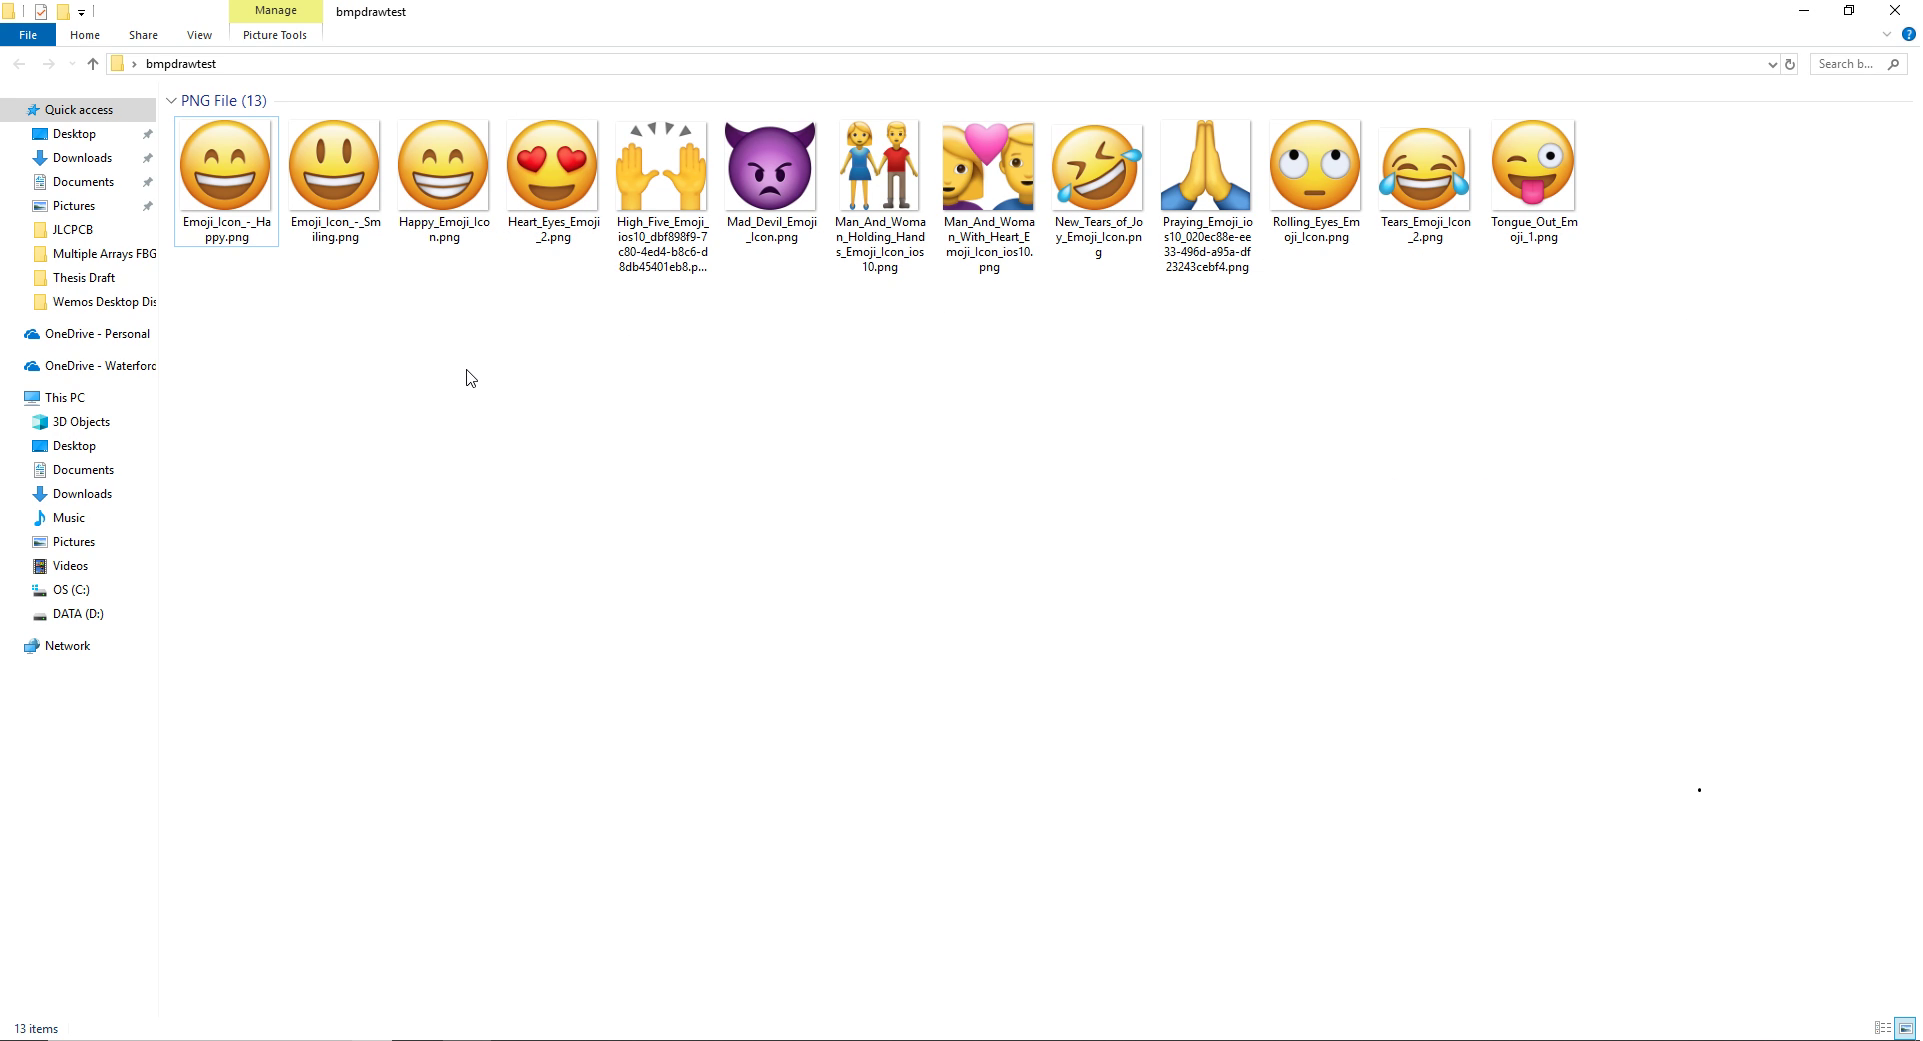Open the Help question mark
This screenshot has width=1923, height=1041.
pos(1908,35)
